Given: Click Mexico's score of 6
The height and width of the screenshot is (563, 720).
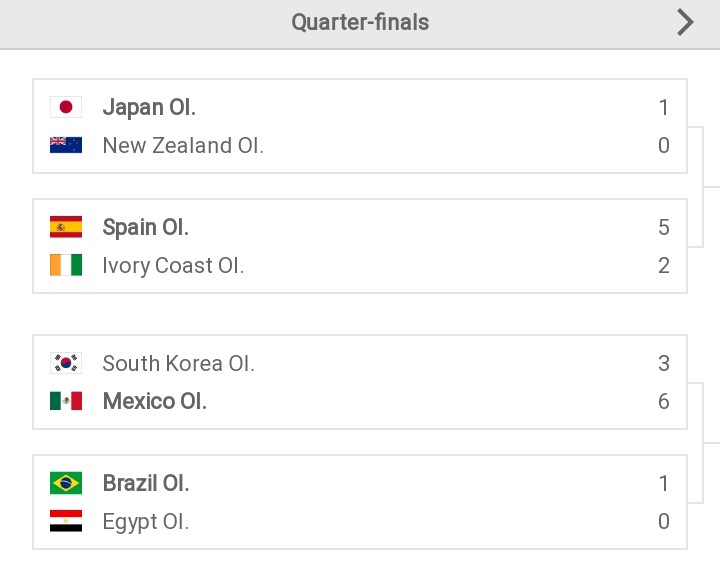Looking at the screenshot, I should pyautogui.click(x=664, y=401).
